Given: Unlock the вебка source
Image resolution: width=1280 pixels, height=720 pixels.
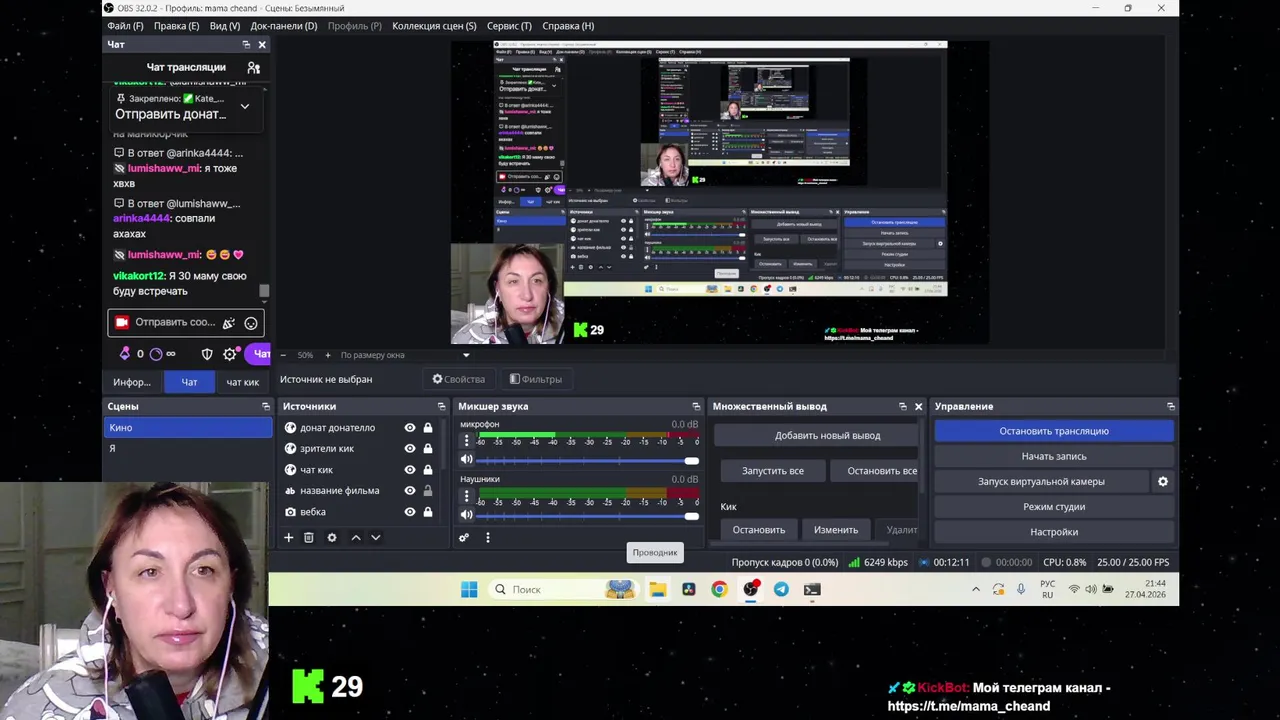Looking at the screenshot, I should click(428, 512).
